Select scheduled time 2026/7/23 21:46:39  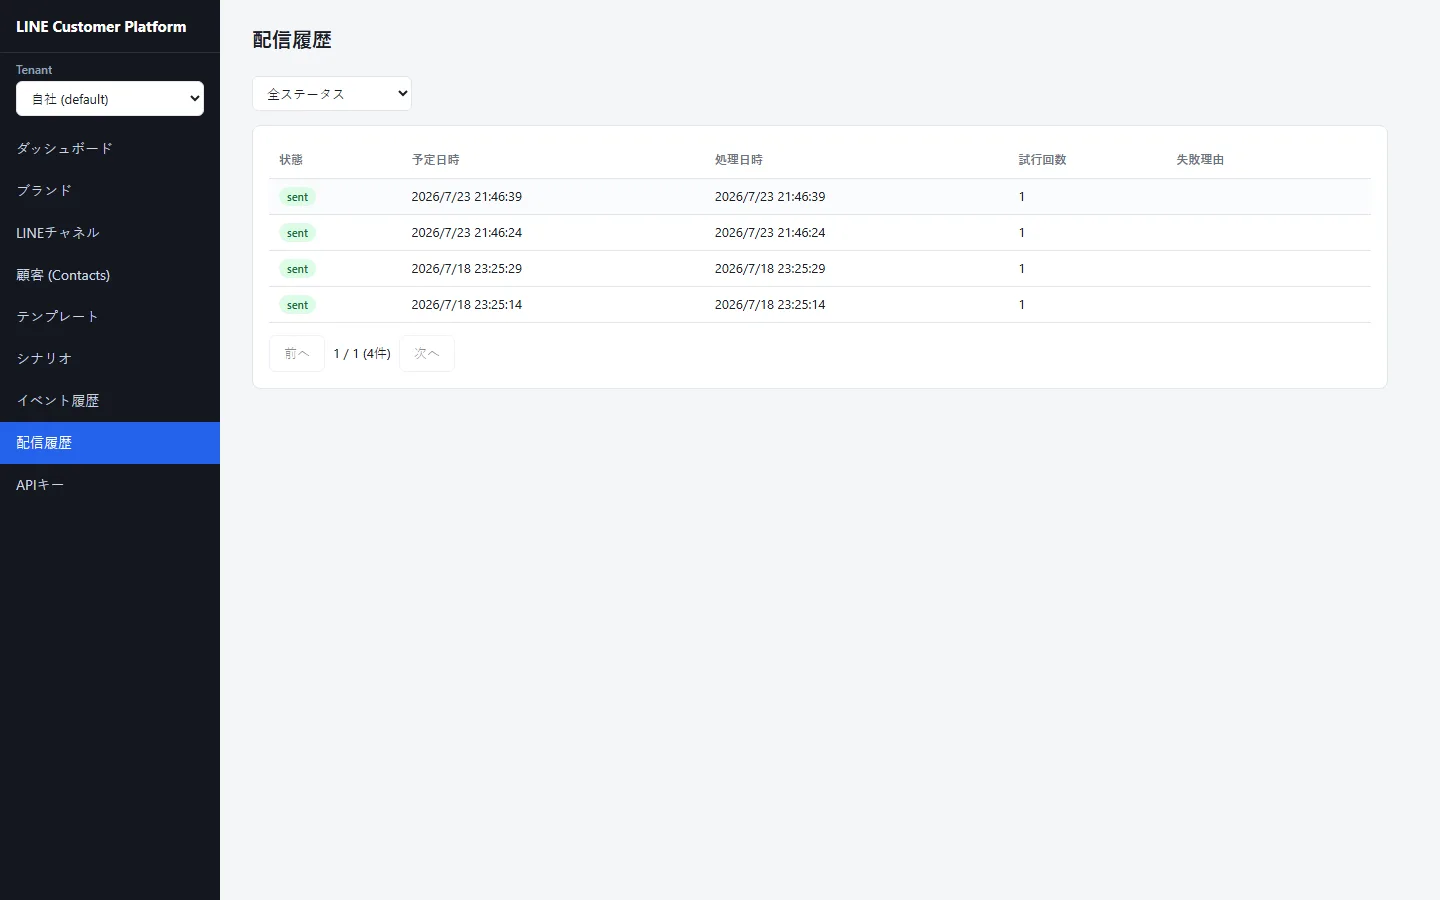pos(467,197)
